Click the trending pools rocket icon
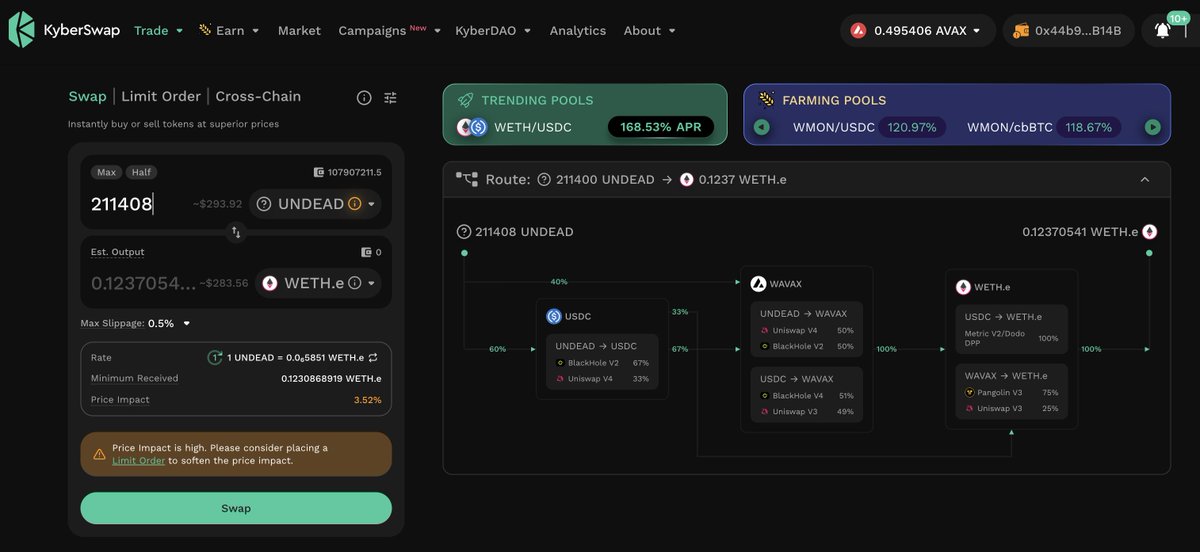This screenshot has width=1200, height=552. coord(465,100)
